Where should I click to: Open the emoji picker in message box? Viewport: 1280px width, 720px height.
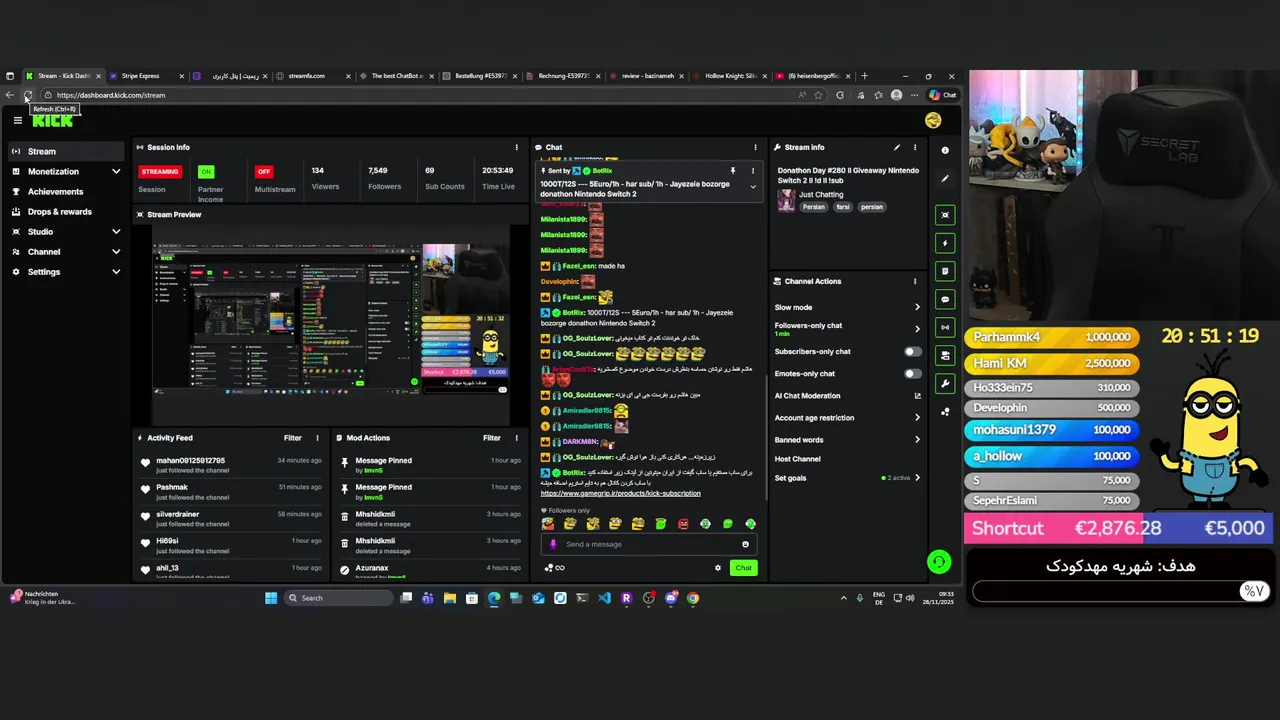[x=745, y=544]
